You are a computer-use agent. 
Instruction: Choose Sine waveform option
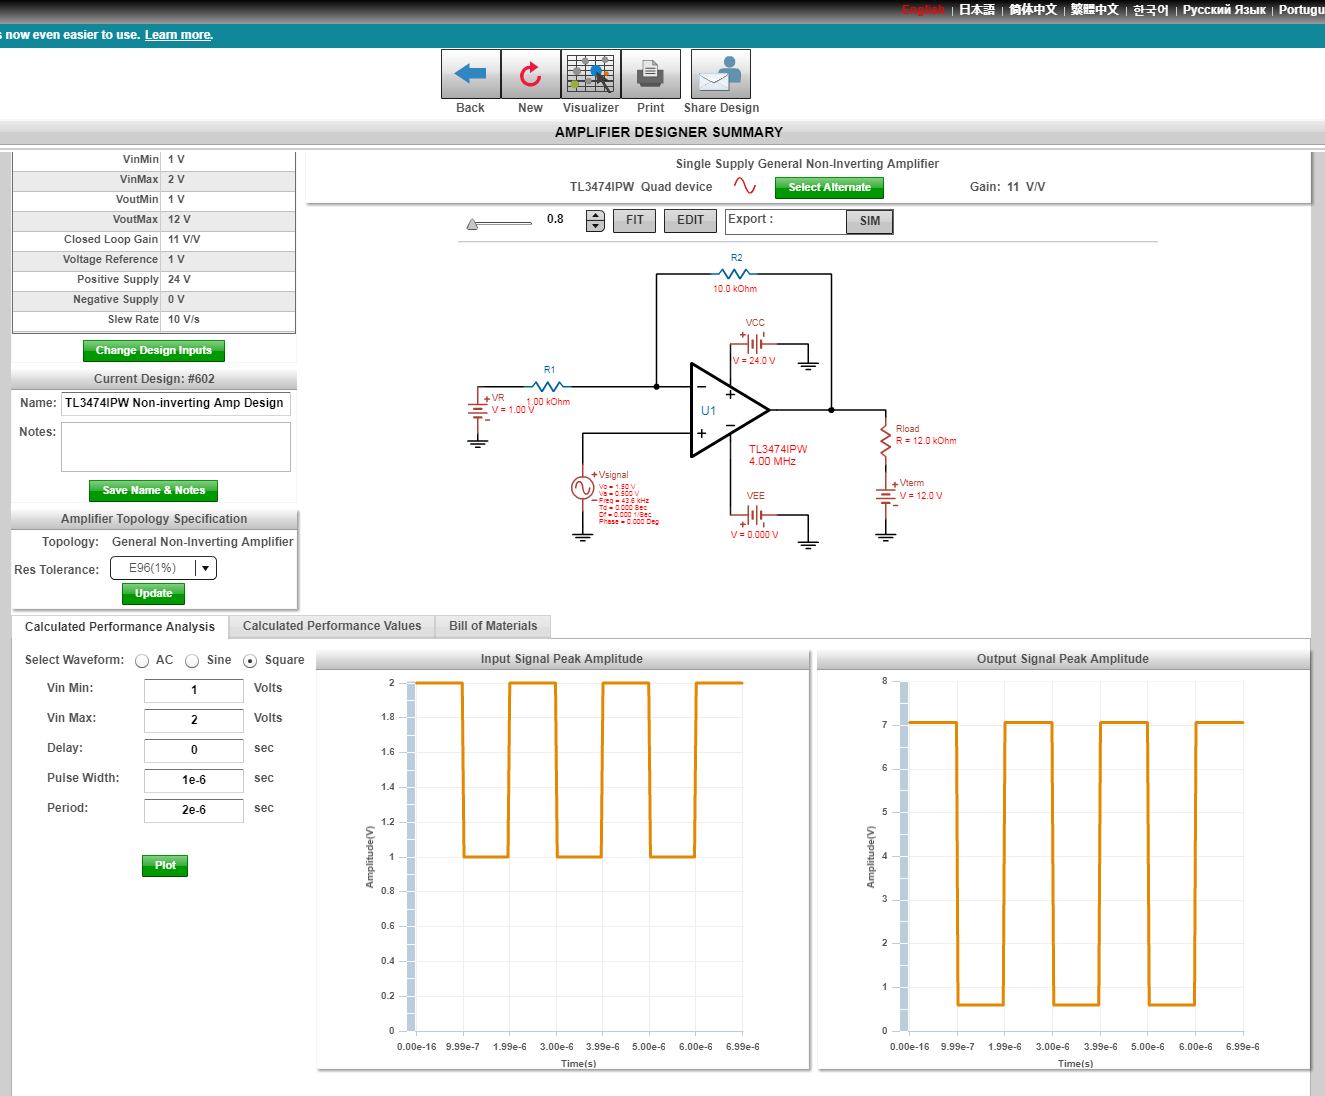192,661
